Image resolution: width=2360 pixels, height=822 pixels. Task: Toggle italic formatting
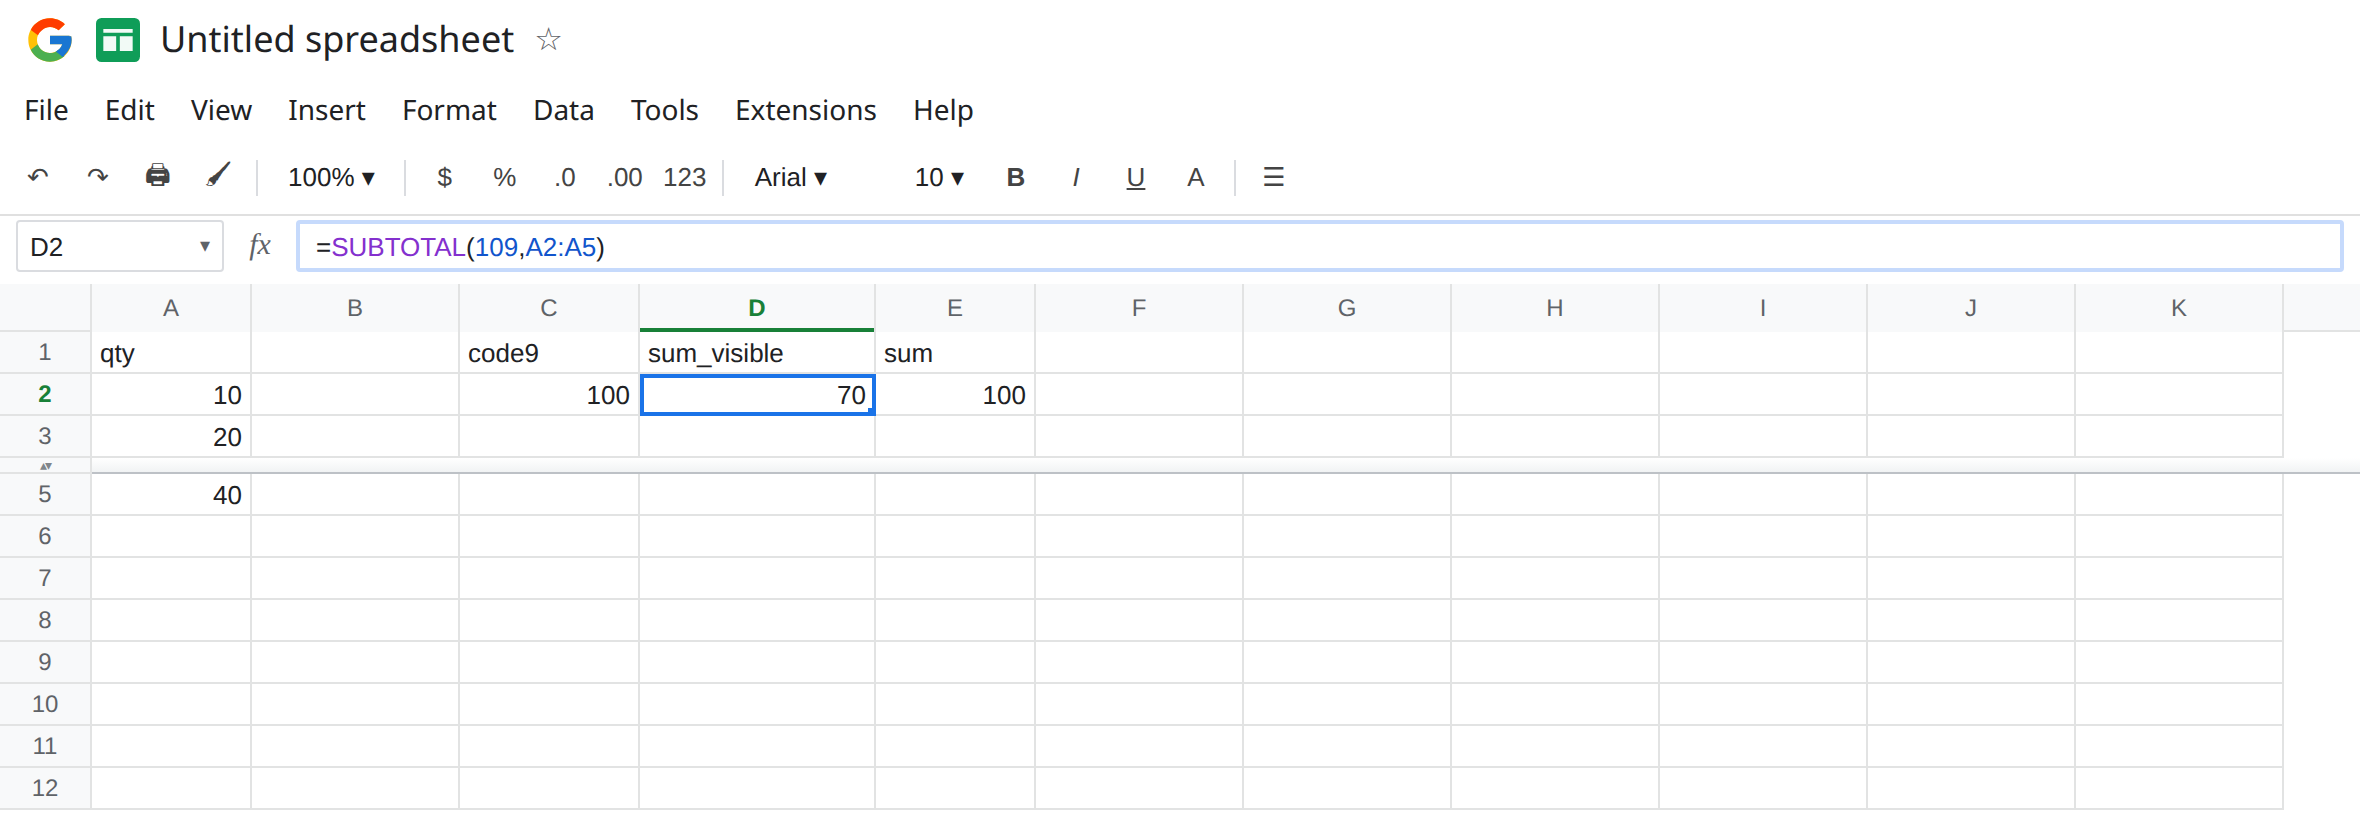(x=1075, y=177)
